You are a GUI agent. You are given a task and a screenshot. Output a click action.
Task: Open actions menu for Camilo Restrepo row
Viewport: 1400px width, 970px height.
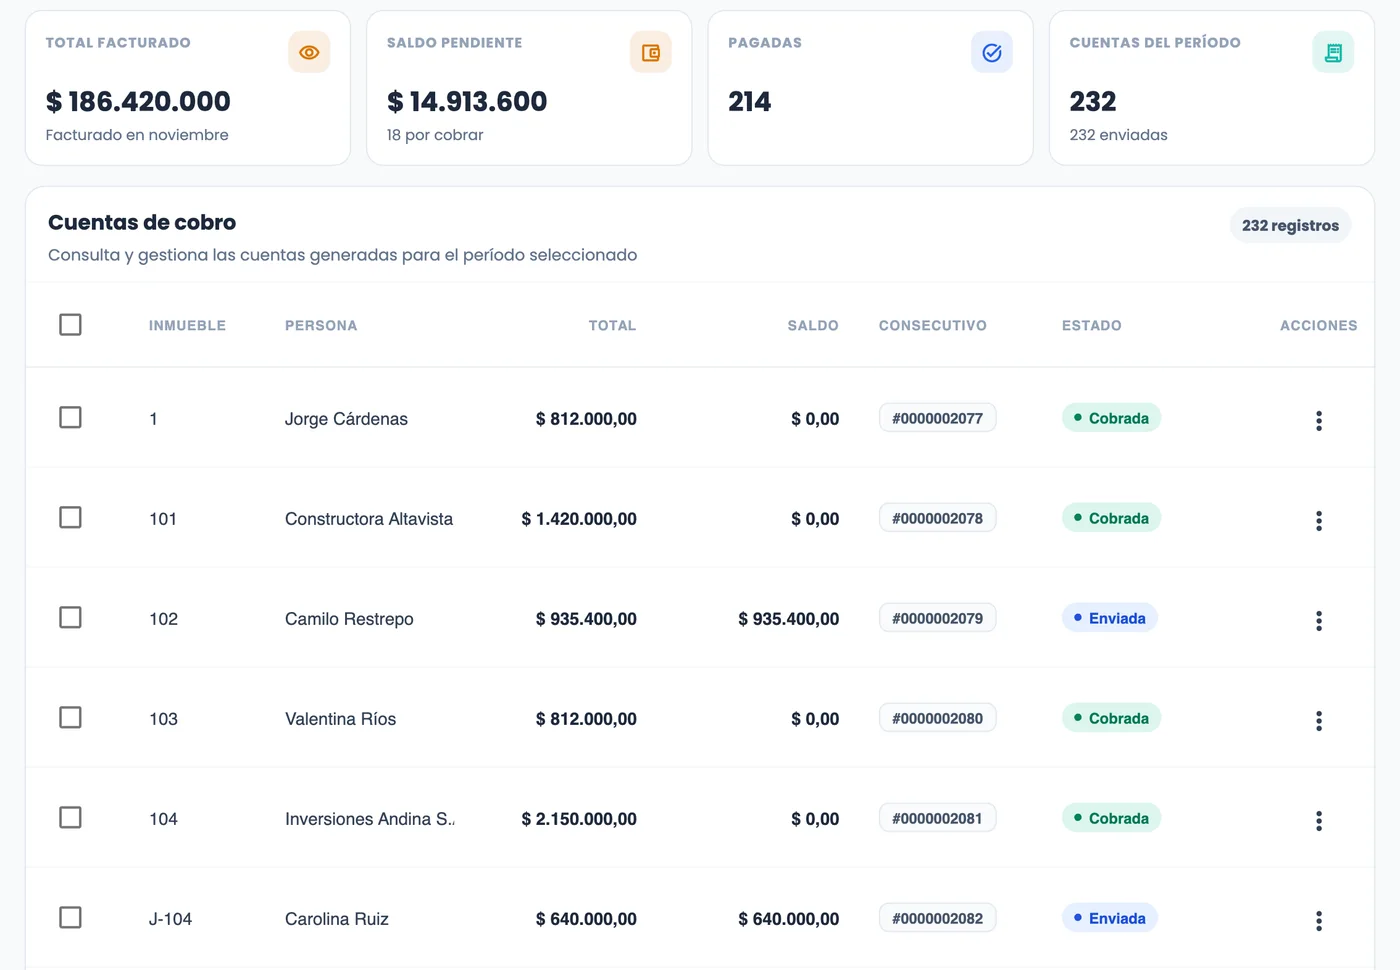[1319, 620]
